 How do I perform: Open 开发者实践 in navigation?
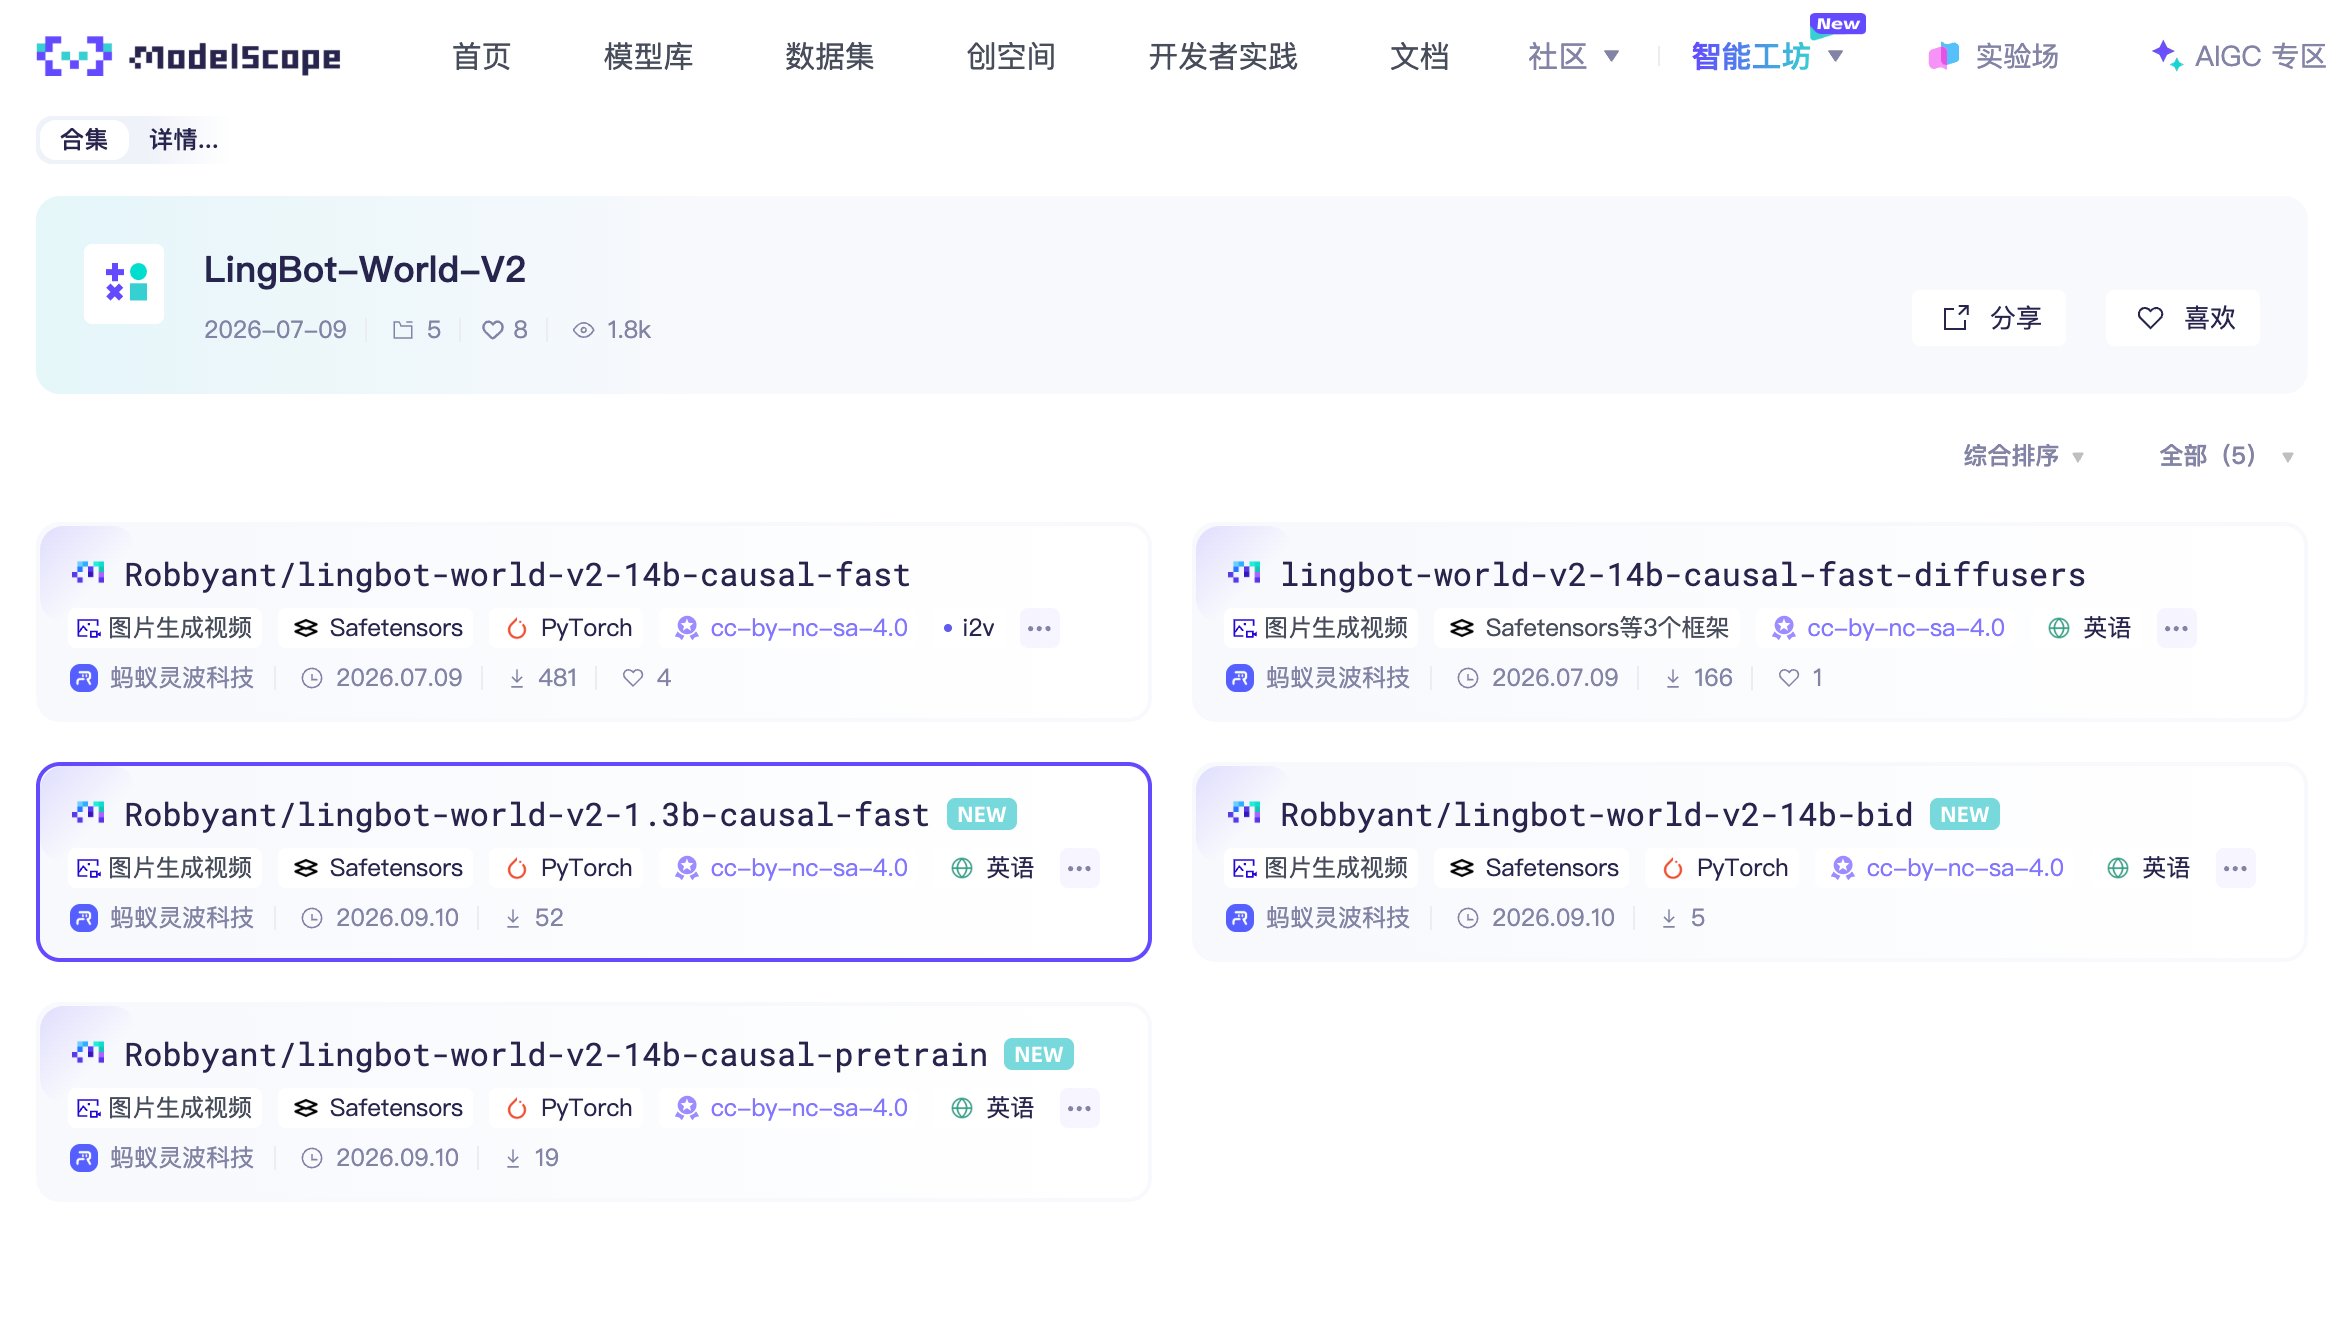1223,56
